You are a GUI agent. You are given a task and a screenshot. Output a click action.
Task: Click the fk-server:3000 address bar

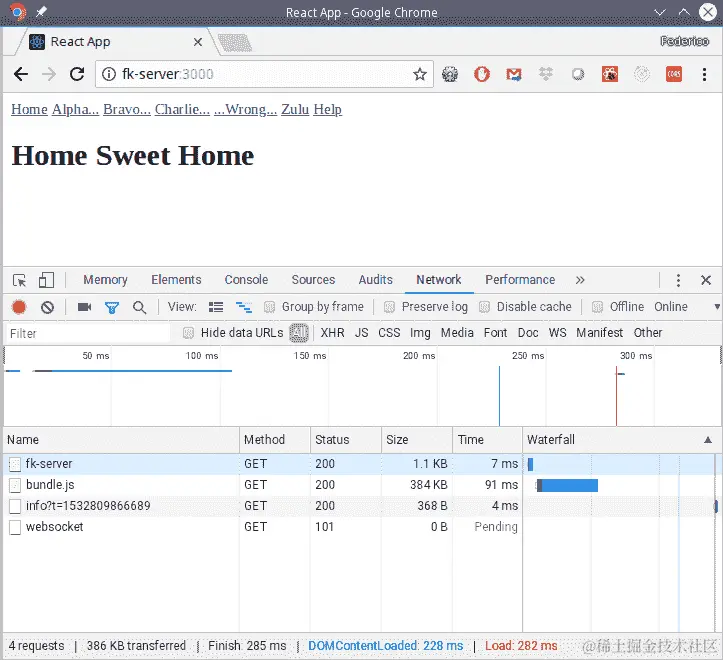point(264,74)
